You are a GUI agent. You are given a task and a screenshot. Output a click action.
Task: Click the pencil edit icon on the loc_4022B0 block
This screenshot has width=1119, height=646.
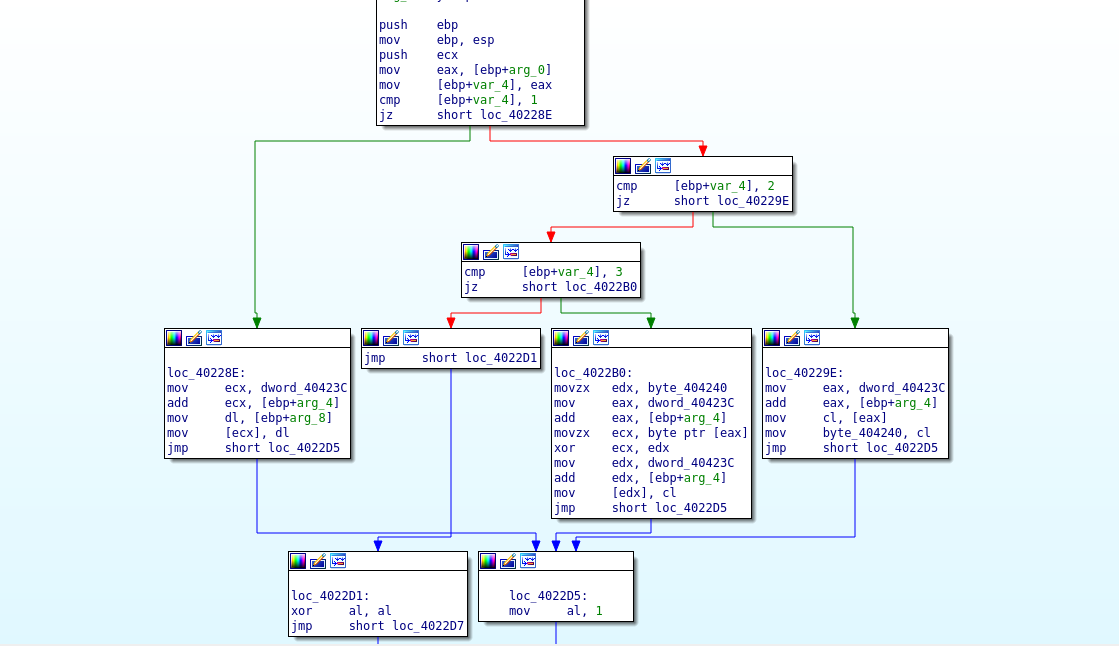pos(581,338)
